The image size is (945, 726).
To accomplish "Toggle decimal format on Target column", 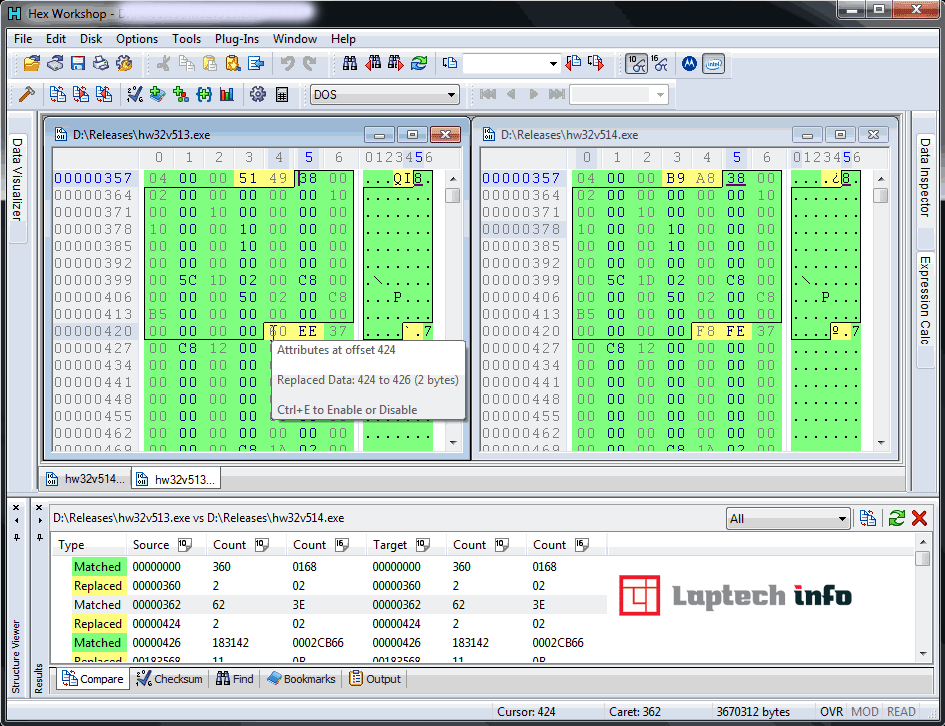I will (x=422, y=545).
